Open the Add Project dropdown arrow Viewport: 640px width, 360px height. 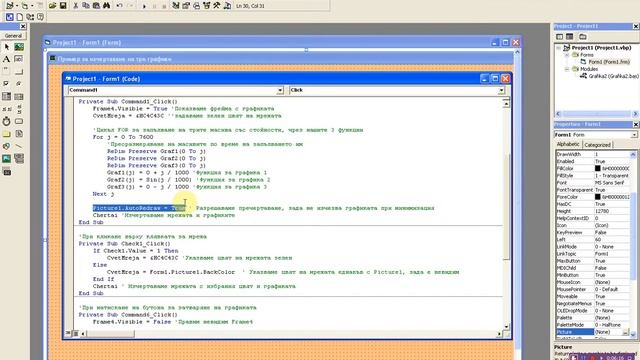pyautogui.click(x=17, y=6)
